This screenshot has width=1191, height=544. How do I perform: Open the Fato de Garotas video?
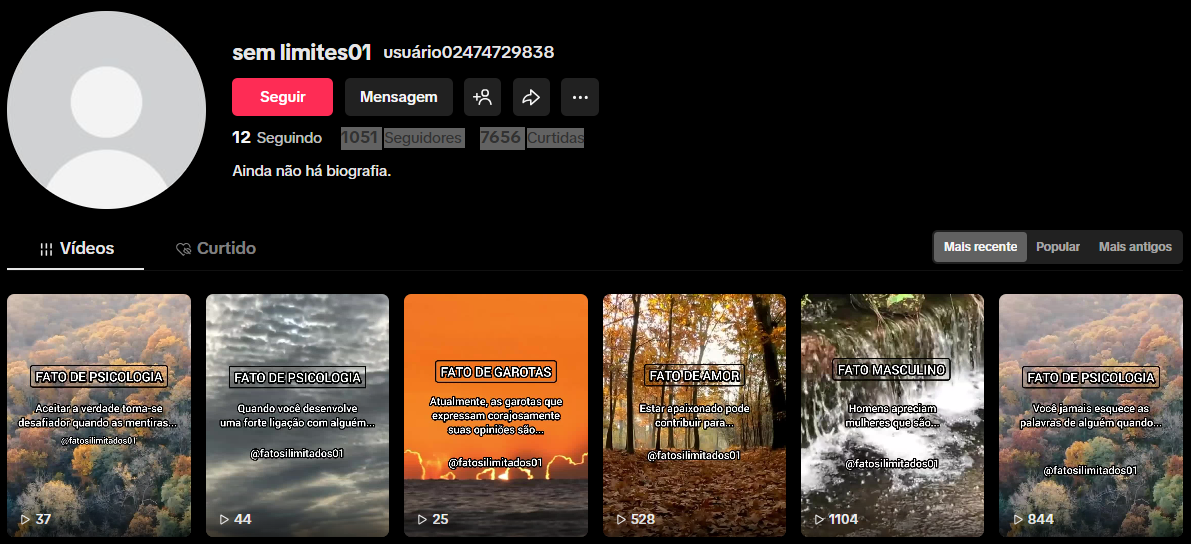click(496, 416)
